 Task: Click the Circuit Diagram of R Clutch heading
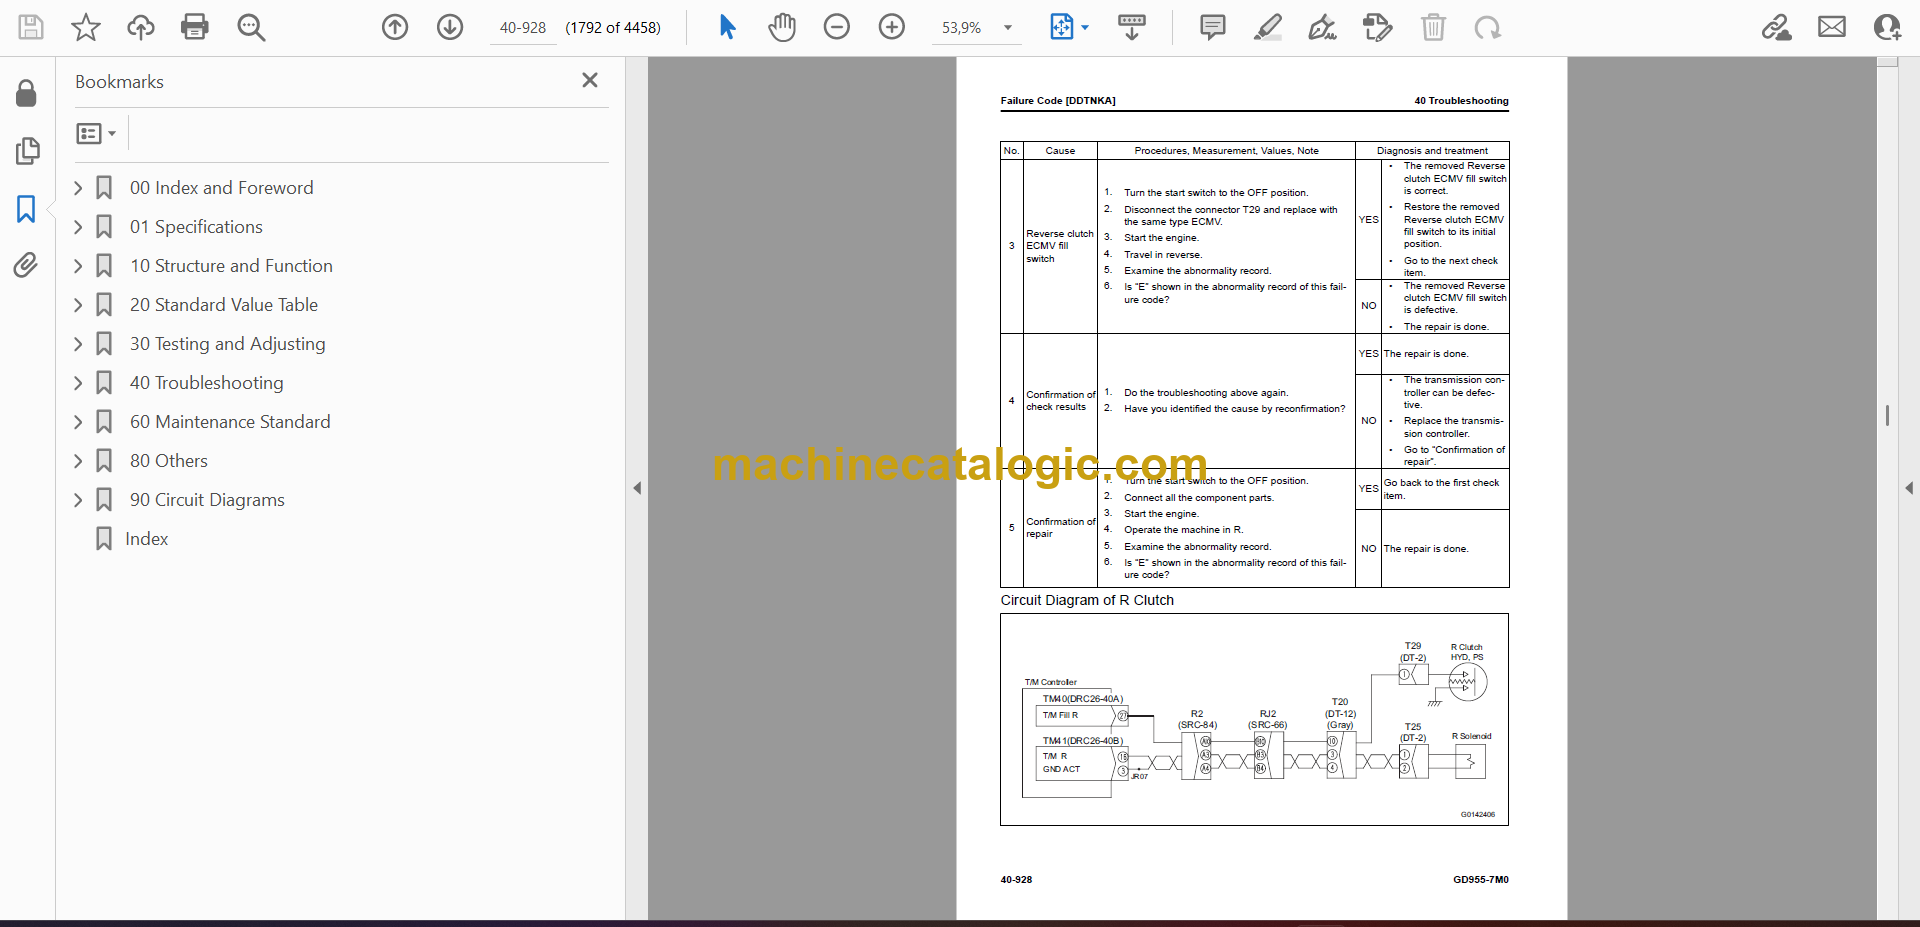click(1087, 600)
